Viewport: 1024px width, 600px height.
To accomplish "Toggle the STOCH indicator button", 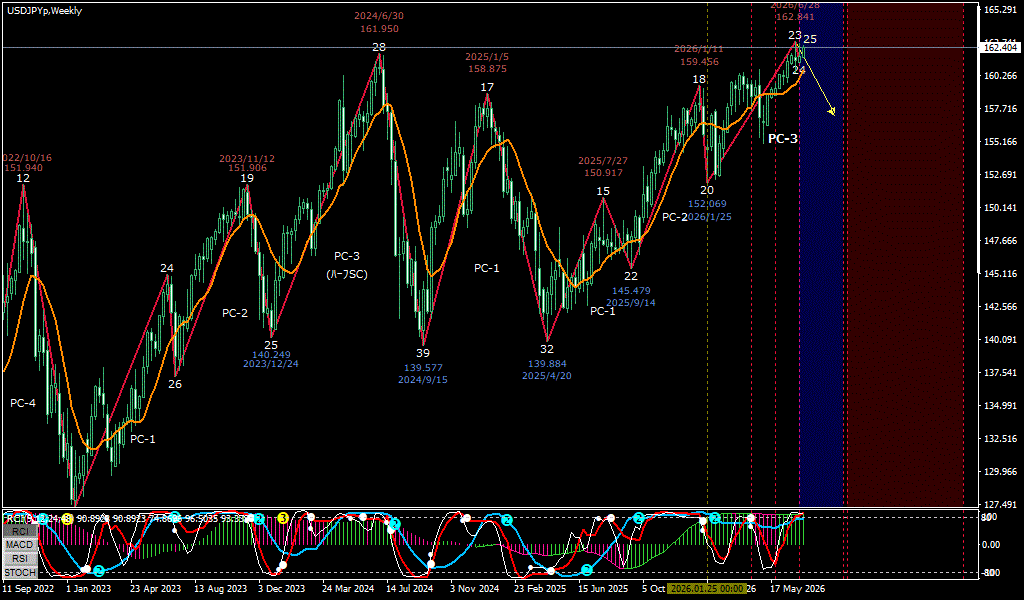I will click(x=20, y=573).
